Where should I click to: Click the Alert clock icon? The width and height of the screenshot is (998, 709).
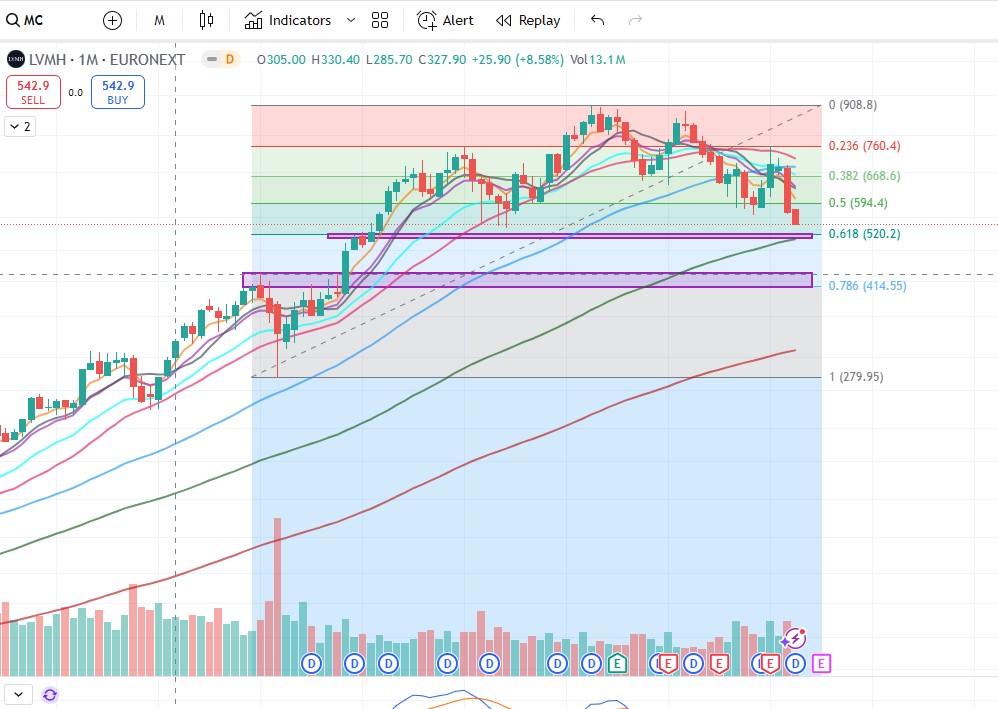425,20
